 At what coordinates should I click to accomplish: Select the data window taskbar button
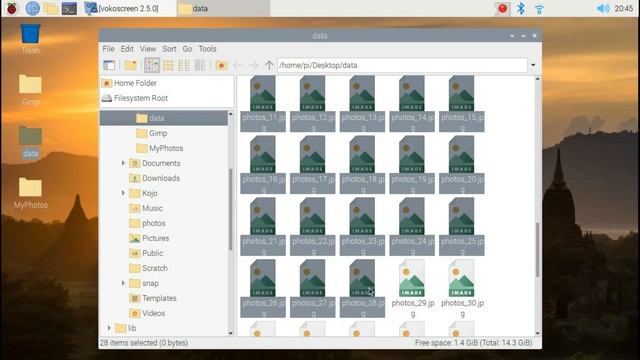[223, 8]
